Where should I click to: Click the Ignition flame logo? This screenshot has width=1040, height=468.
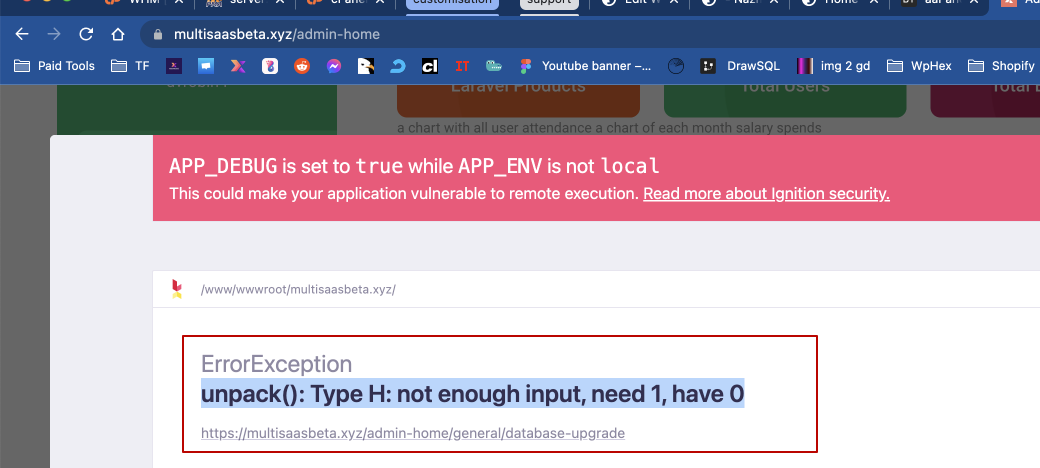coord(176,289)
